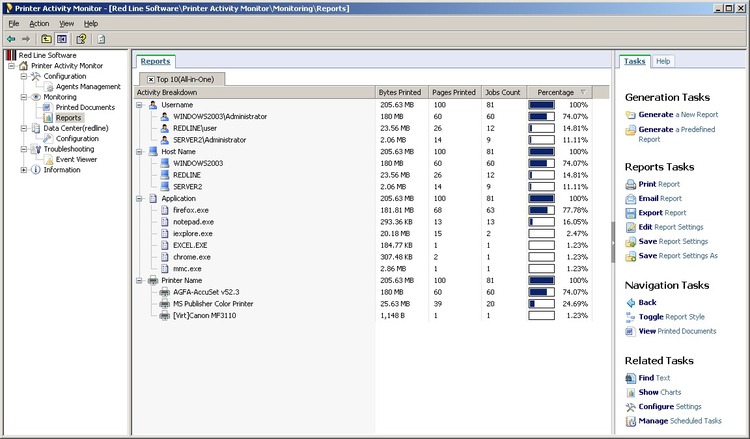This screenshot has height=439, width=750.
Task: Collapse the Host Name group in report
Action: (x=139, y=152)
